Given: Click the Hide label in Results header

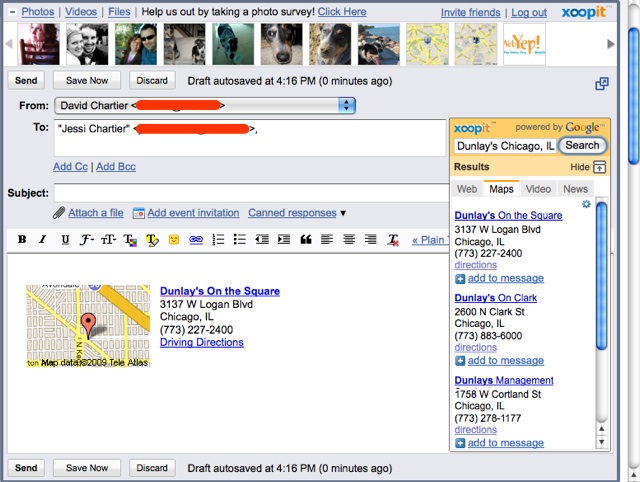Looking at the screenshot, I should [580, 167].
